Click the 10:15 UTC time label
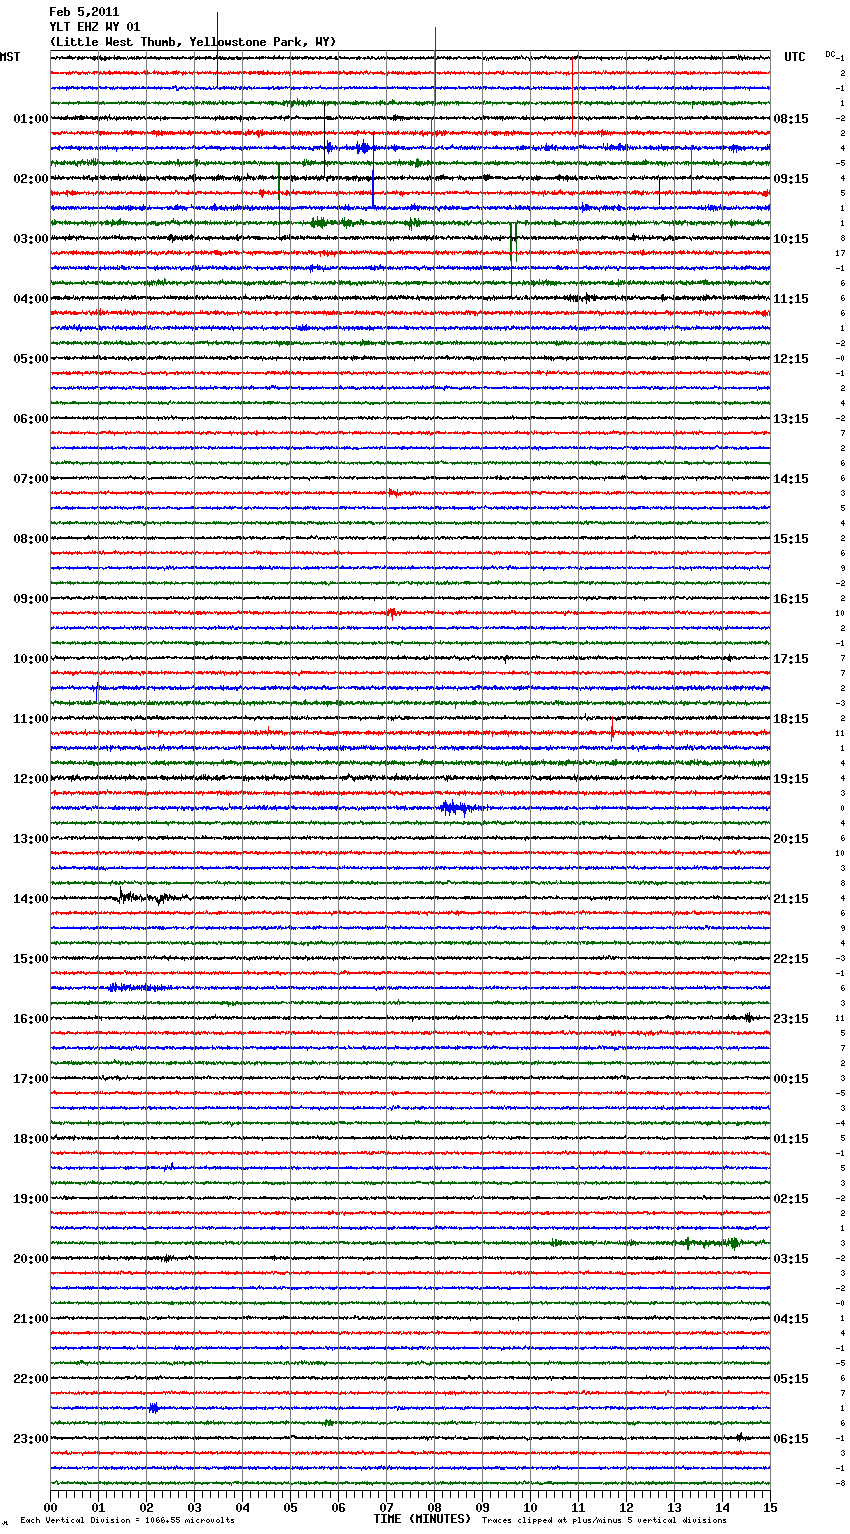This screenshot has width=850, height=1534. pos(791,239)
